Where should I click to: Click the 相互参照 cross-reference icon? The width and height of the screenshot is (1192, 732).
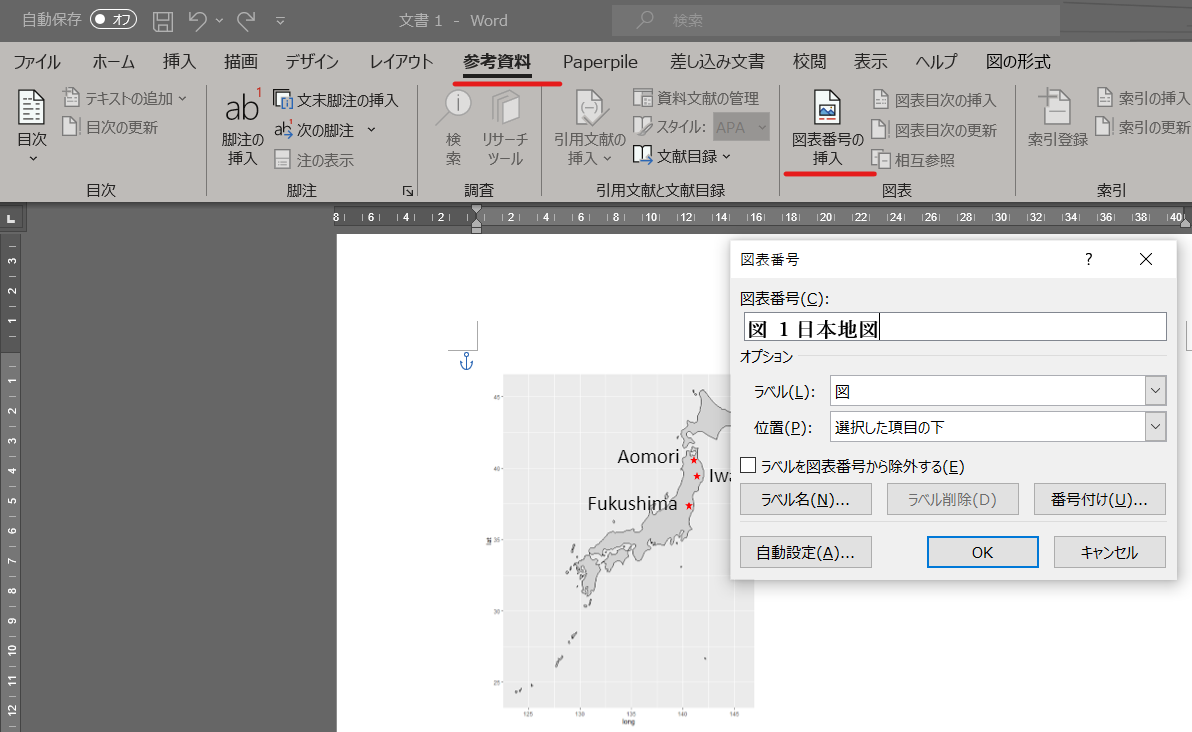tap(881, 160)
